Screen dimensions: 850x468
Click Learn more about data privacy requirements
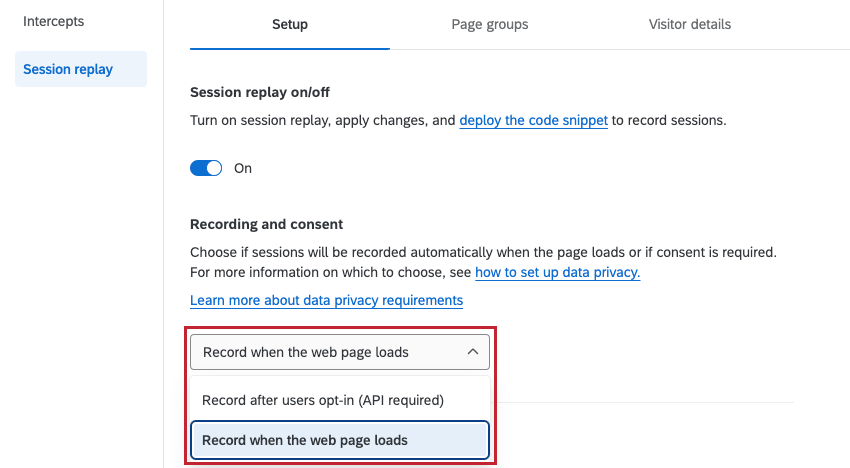click(326, 300)
